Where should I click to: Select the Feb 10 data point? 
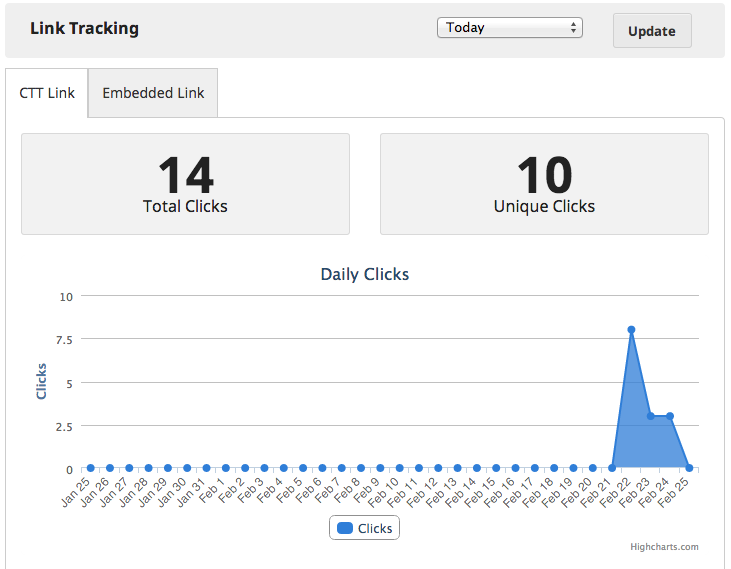(x=400, y=468)
